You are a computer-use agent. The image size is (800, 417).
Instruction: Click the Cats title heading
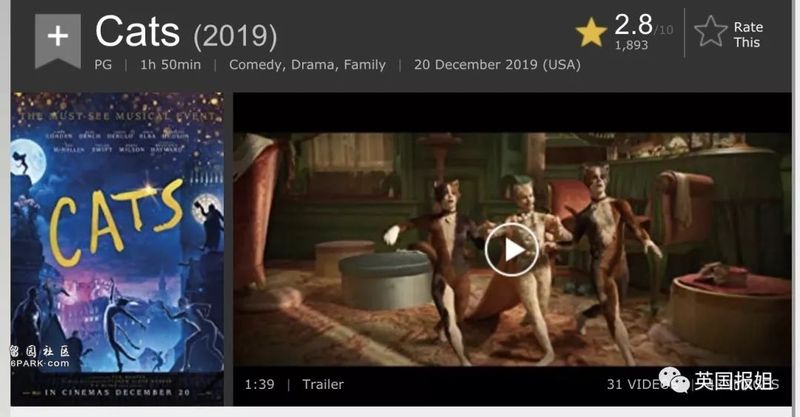138,32
